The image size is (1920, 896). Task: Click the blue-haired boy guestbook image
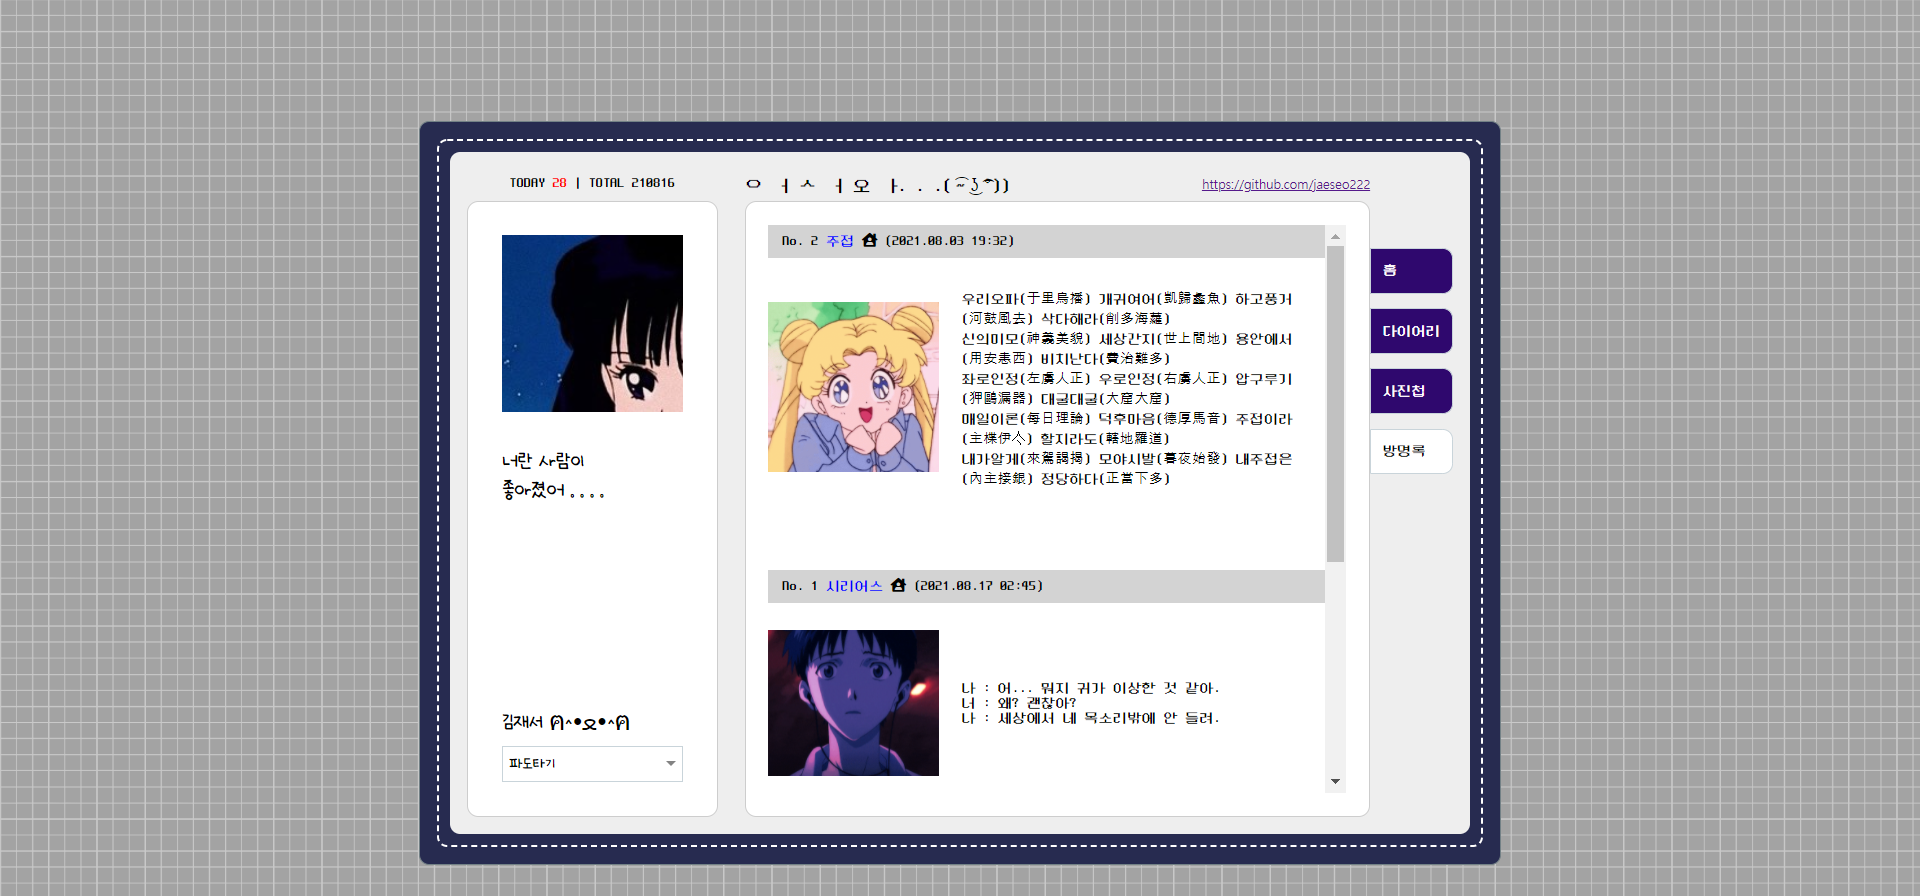[x=853, y=703]
